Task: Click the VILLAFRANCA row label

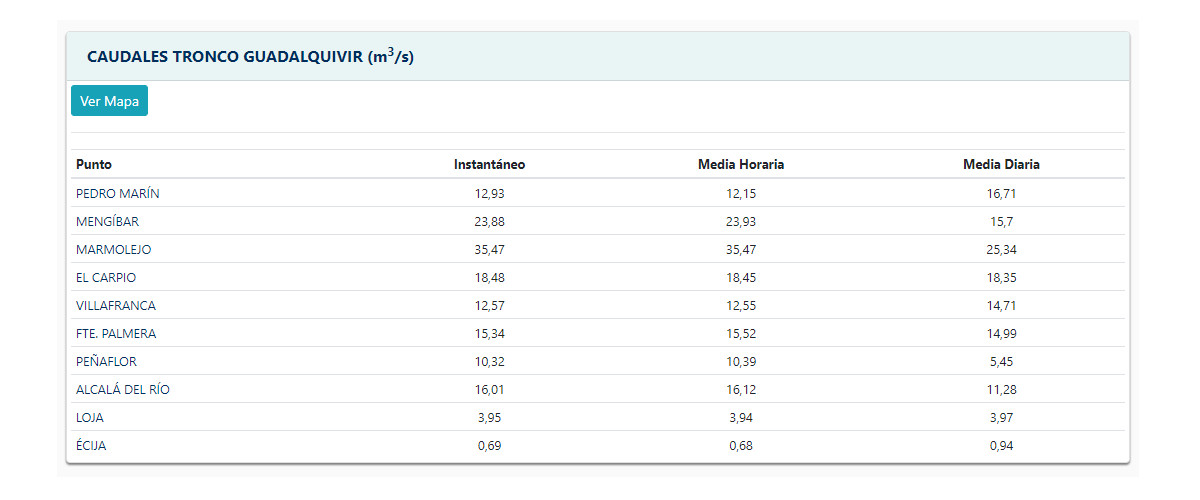Action: pyautogui.click(x=116, y=305)
